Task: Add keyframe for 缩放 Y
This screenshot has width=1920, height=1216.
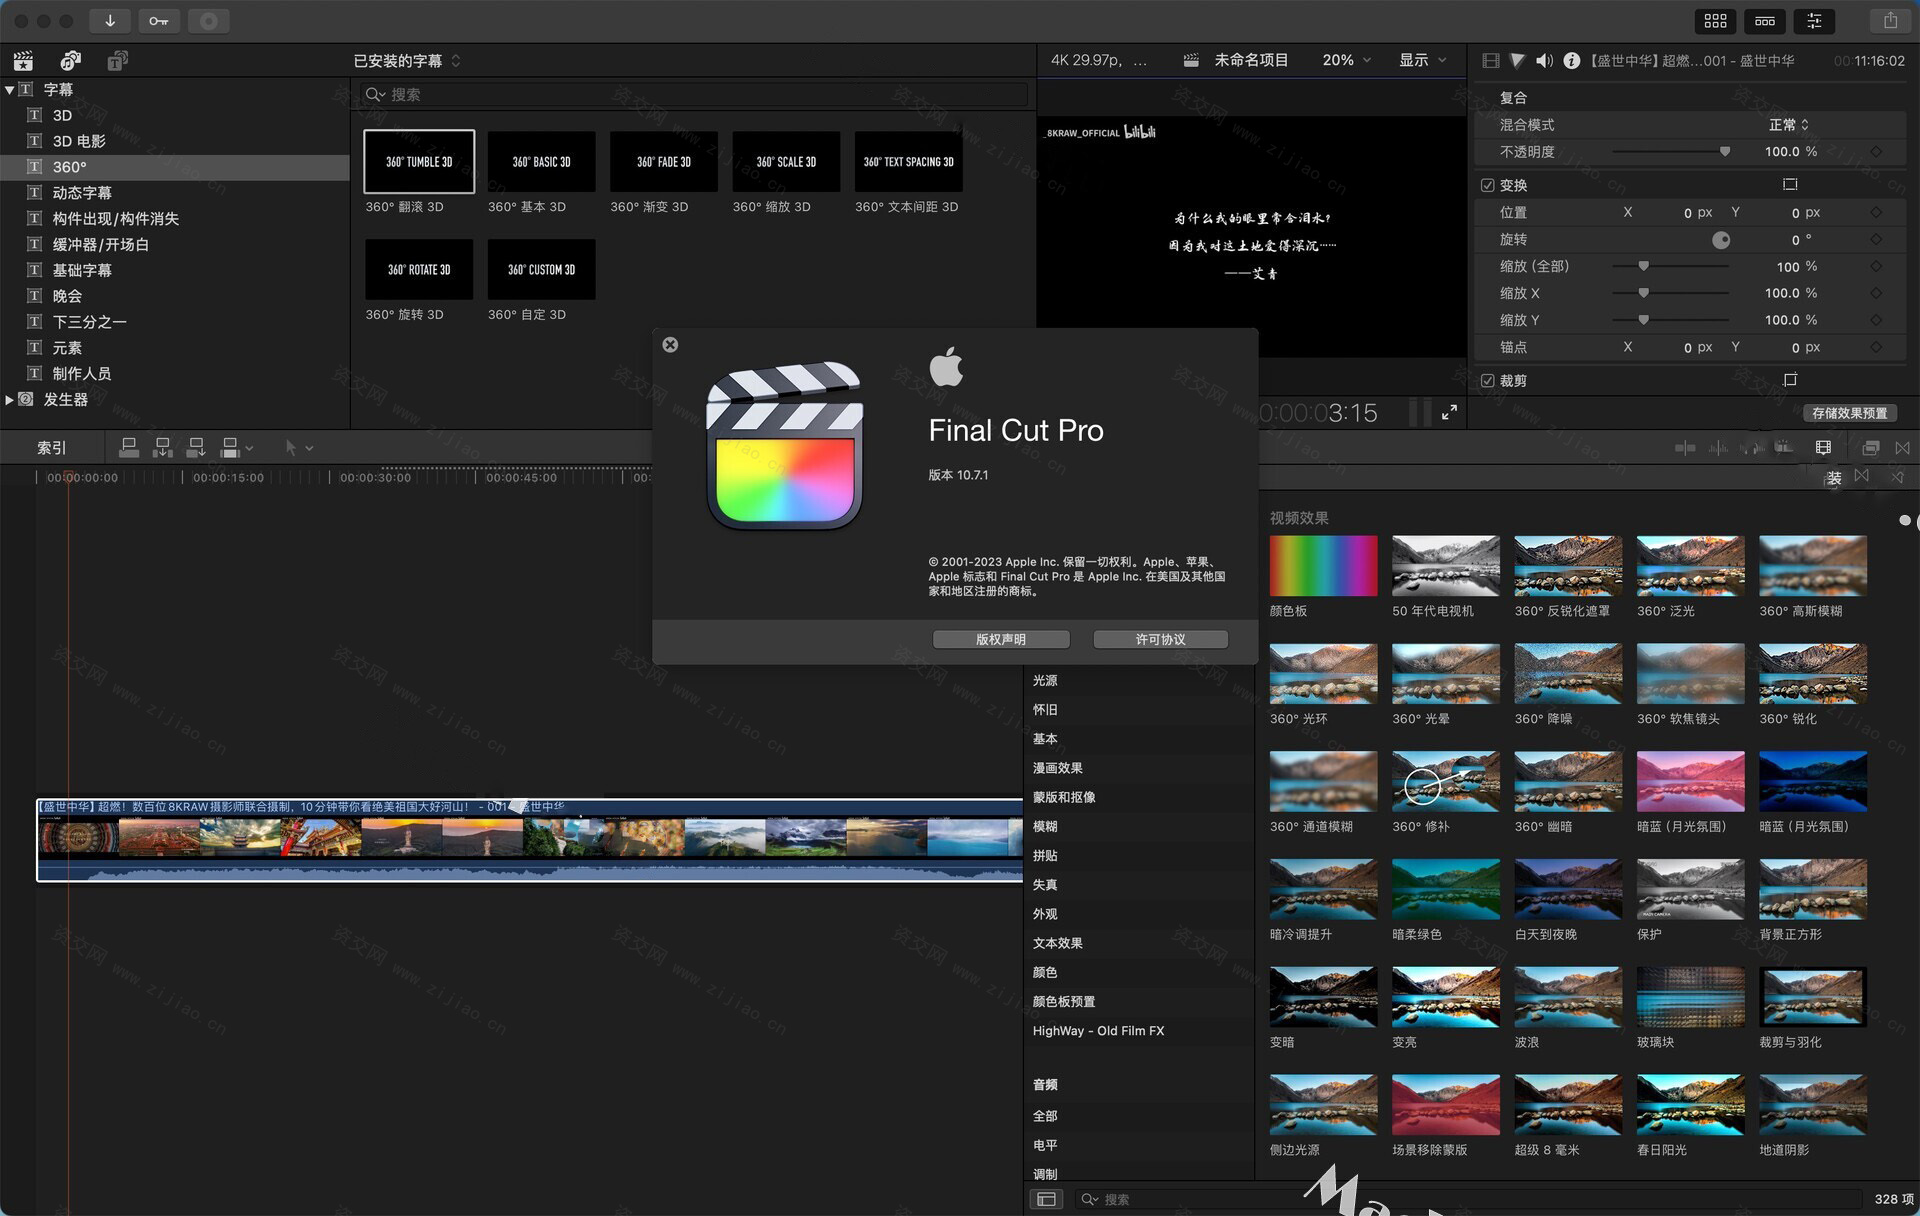Action: pyautogui.click(x=1875, y=321)
